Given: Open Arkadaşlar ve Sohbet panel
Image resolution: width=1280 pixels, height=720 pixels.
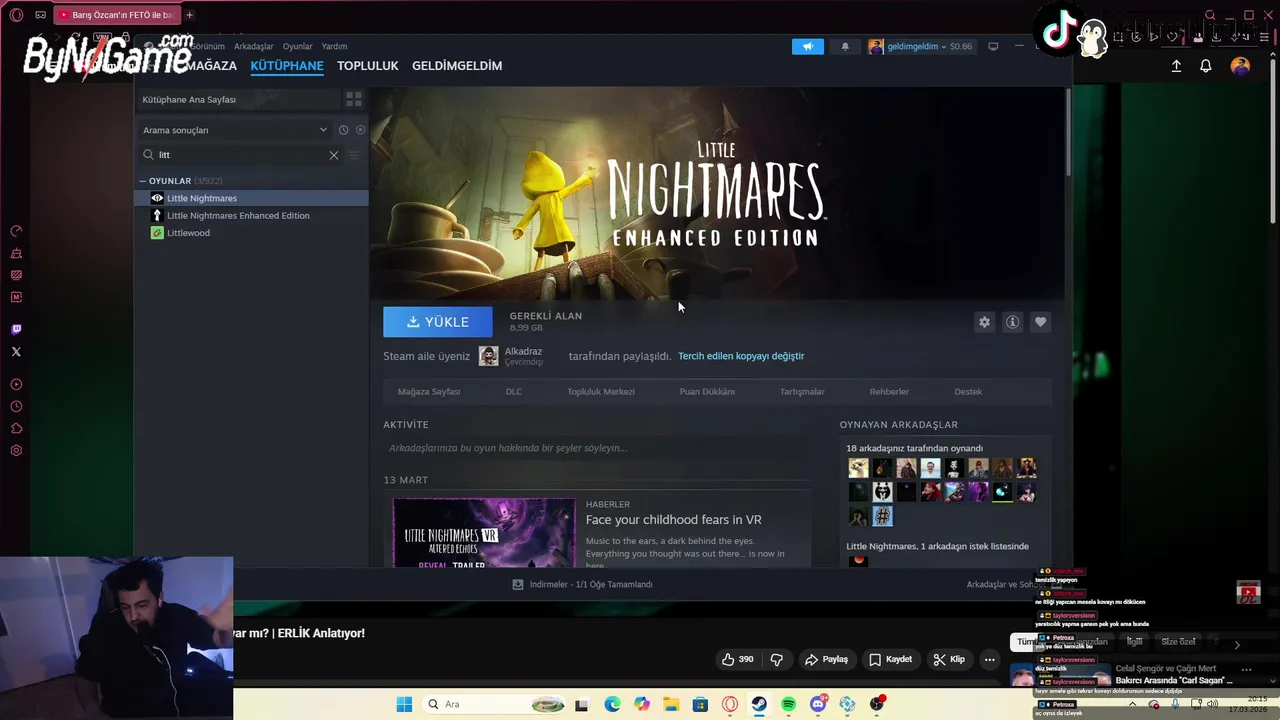Looking at the screenshot, I should click(1006, 584).
